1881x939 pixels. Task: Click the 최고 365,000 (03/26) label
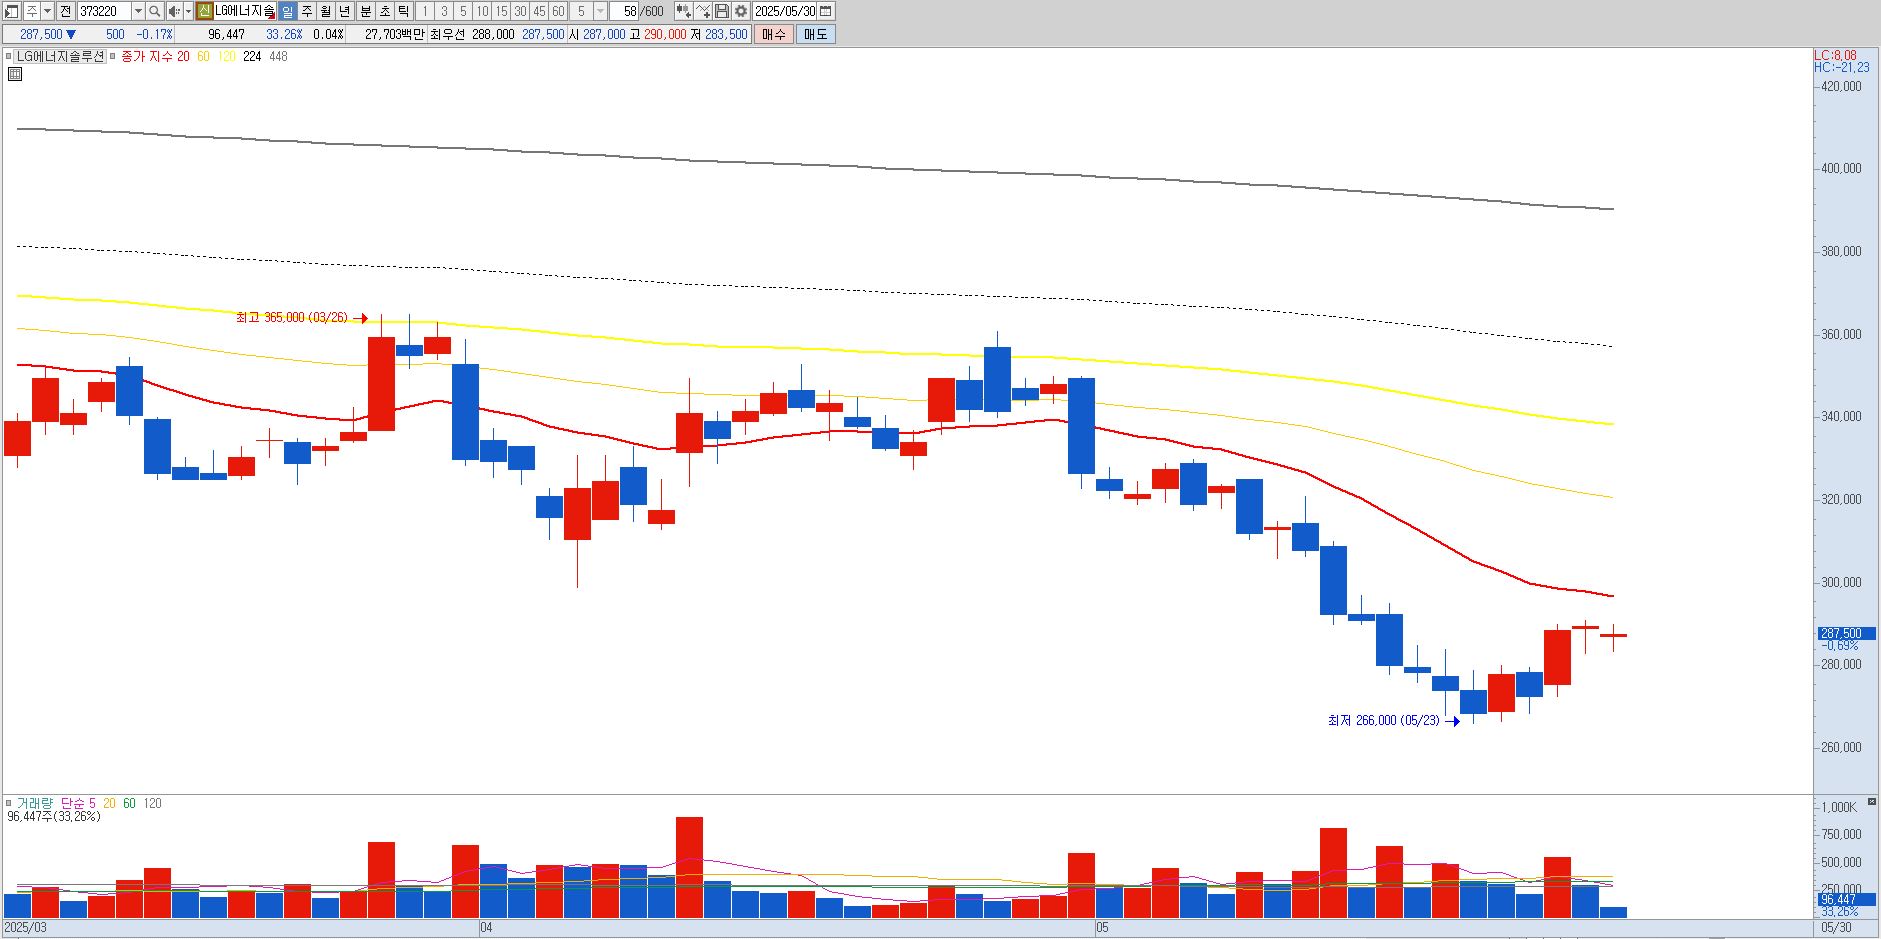click(x=292, y=318)
